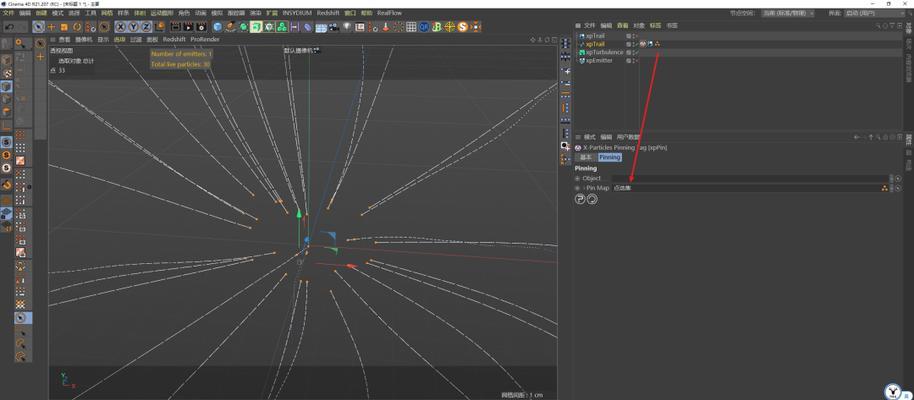Switch to the 基本 tab

586,157
